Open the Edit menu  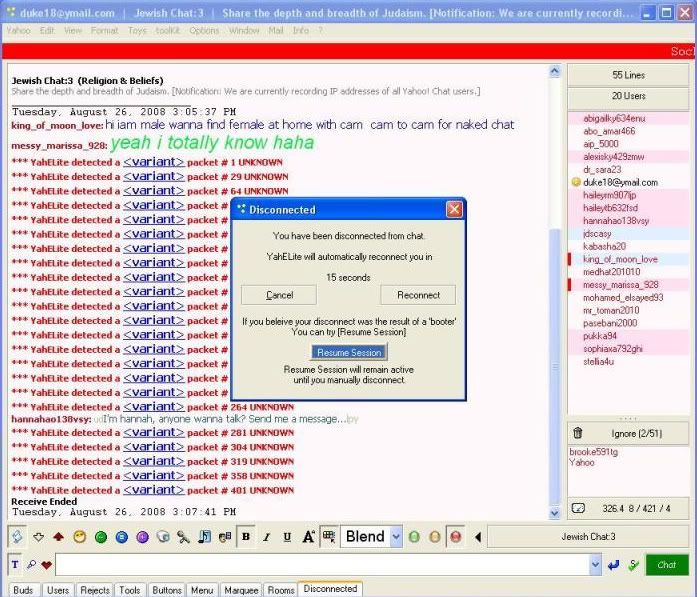tap(47, 30)
